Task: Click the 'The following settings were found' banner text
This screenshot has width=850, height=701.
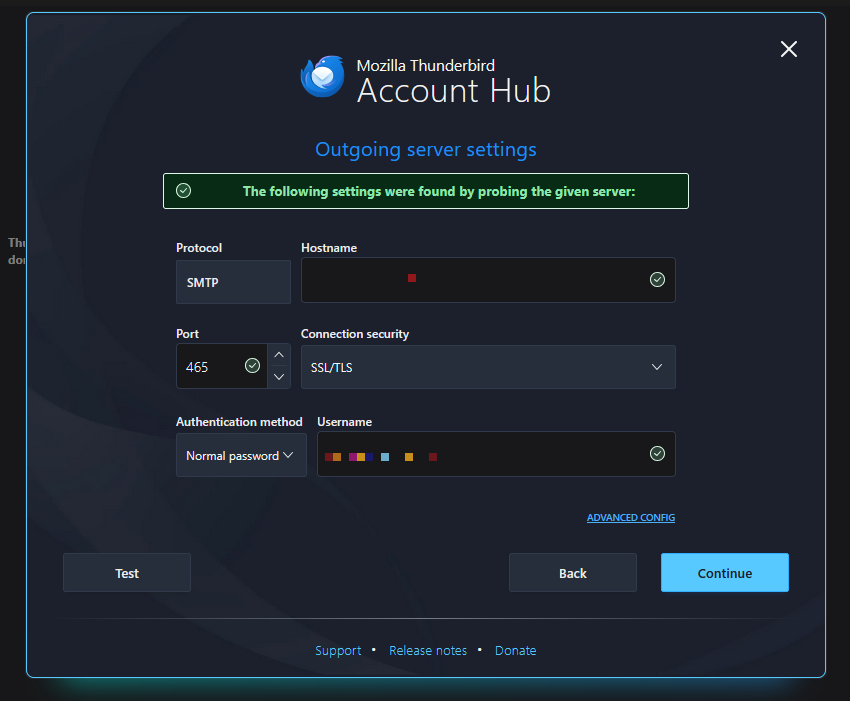Action: (439, 191)
